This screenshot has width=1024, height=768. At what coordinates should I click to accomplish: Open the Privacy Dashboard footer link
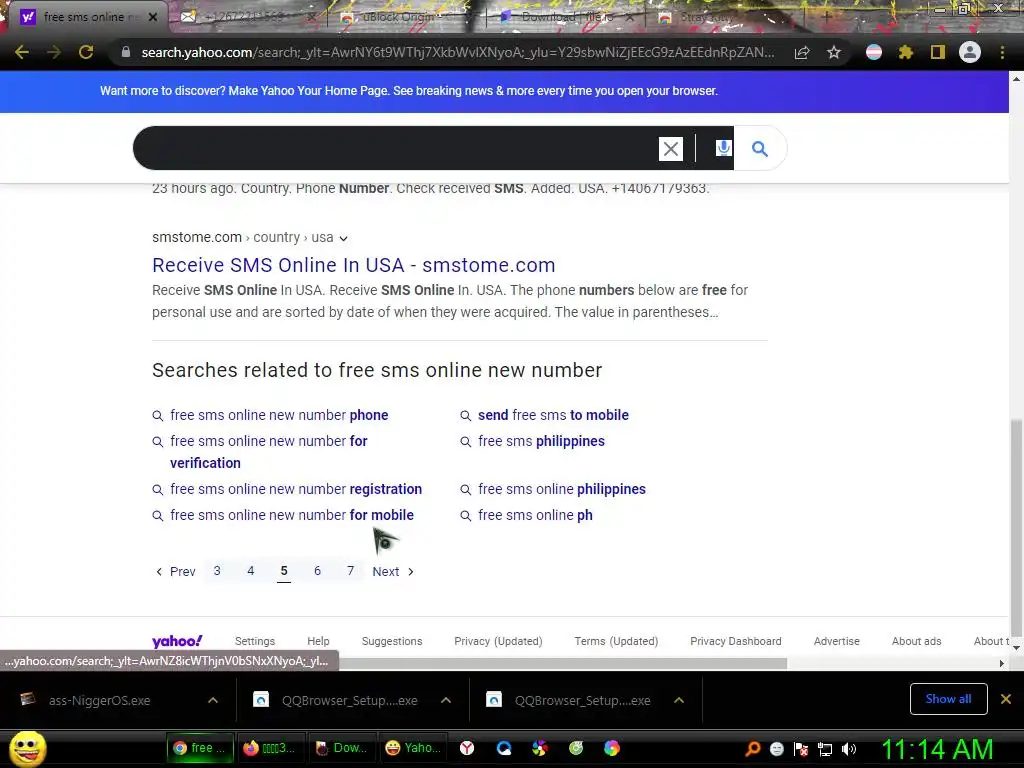[x=735, y=641]
